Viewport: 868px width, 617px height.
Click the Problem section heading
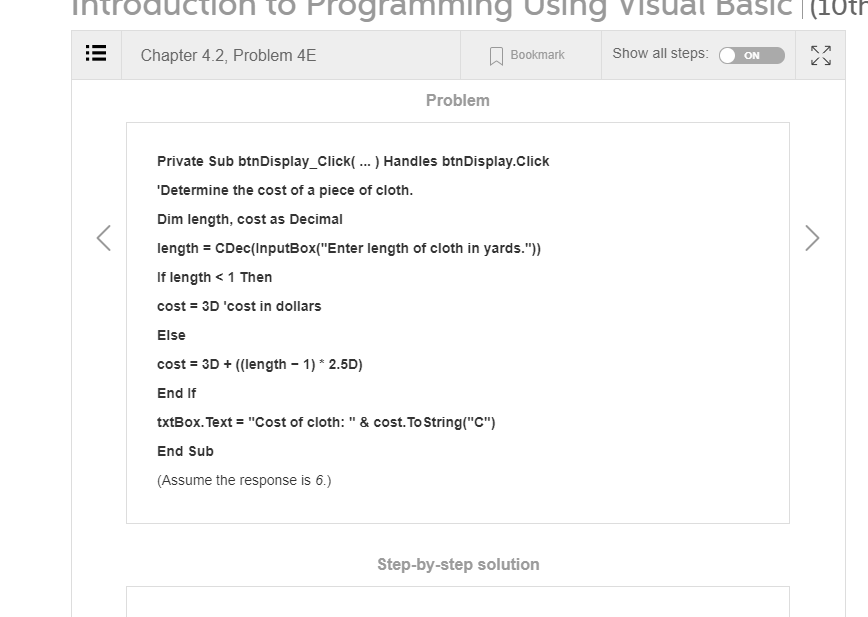point(458,100)
